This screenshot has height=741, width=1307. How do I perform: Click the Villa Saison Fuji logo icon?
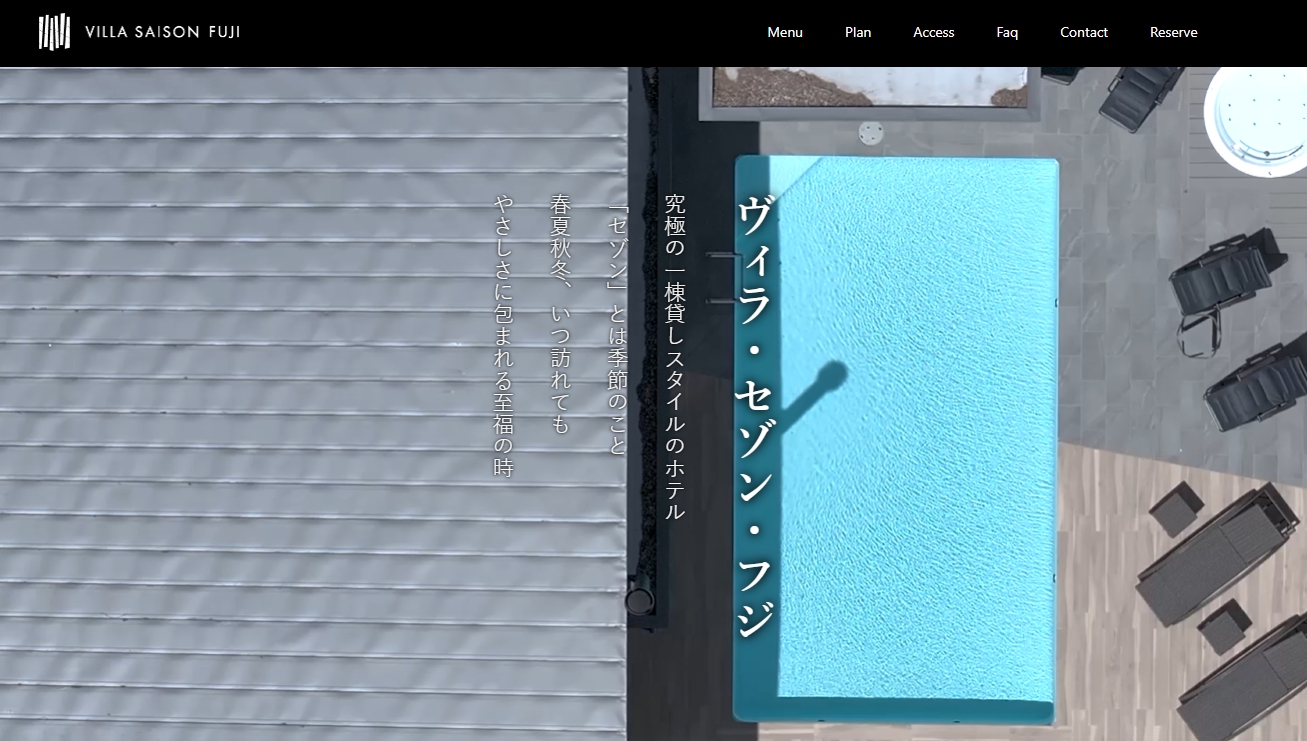pyautogui.click(x=54, y=32)
